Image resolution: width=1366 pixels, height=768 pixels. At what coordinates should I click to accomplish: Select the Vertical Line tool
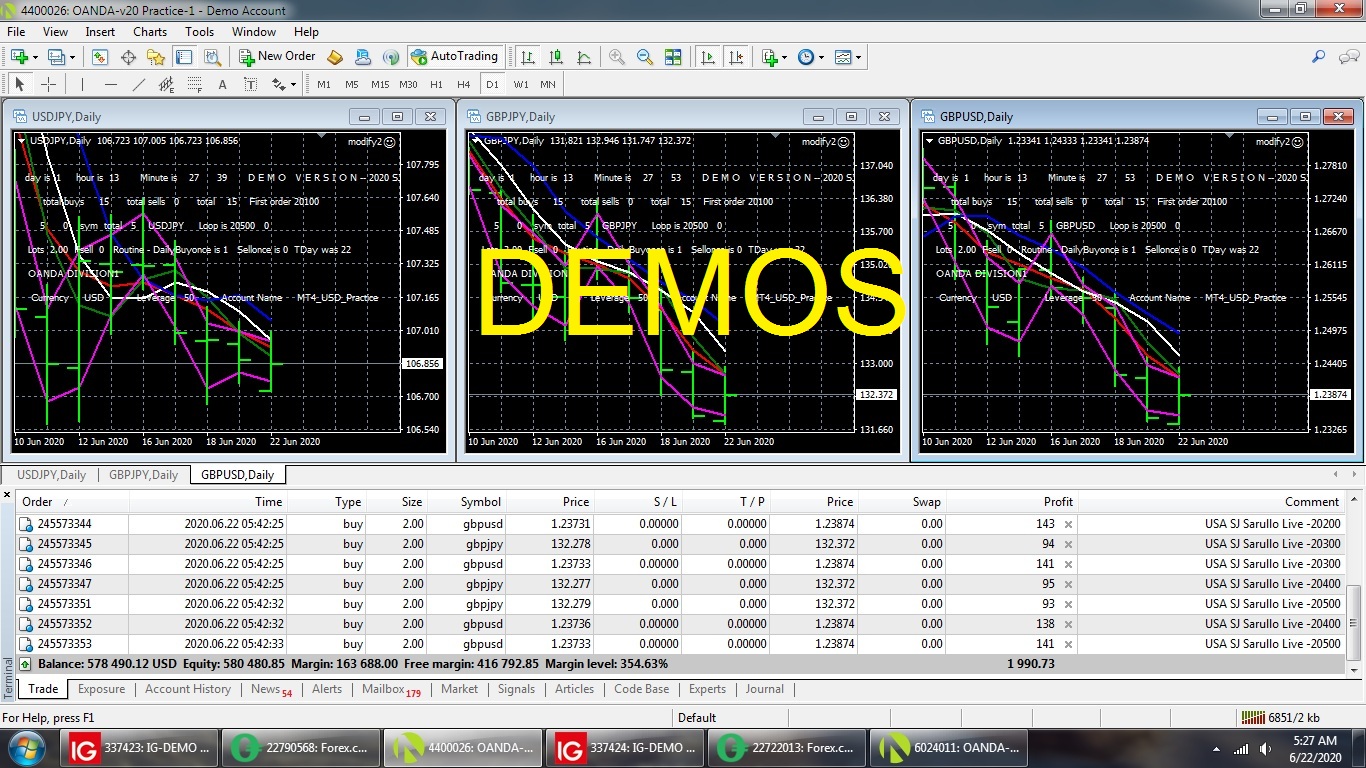pos(82,85)
